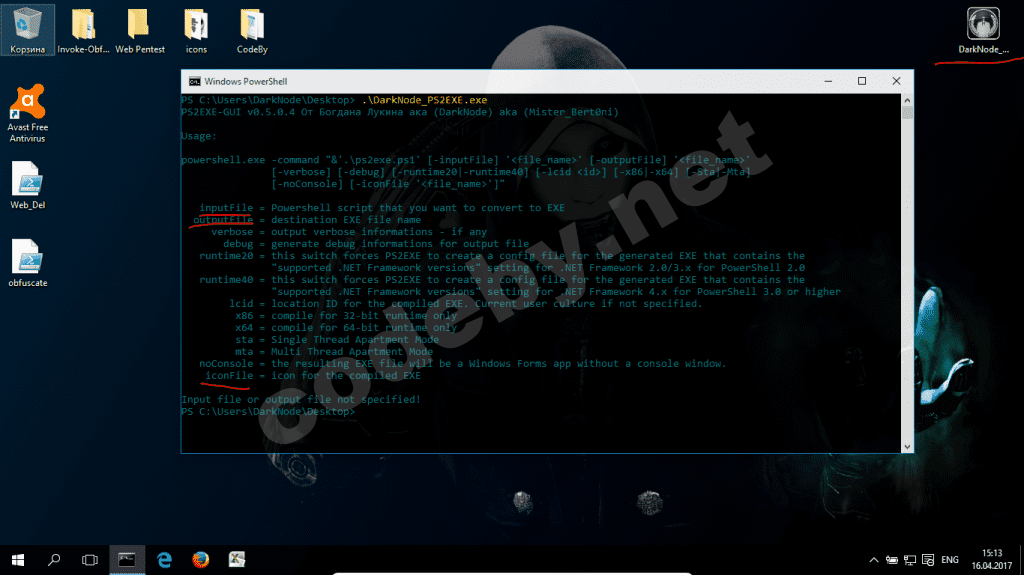Click the PowerShell taskbar button
Screen dimensions: 1024x575
pyautogui.click(x=127, y=560)
